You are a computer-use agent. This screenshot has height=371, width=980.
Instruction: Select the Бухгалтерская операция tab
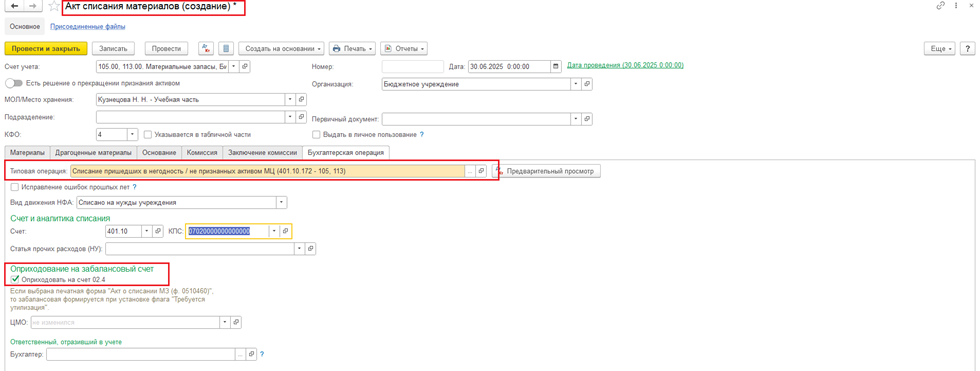tap(346, 152)
